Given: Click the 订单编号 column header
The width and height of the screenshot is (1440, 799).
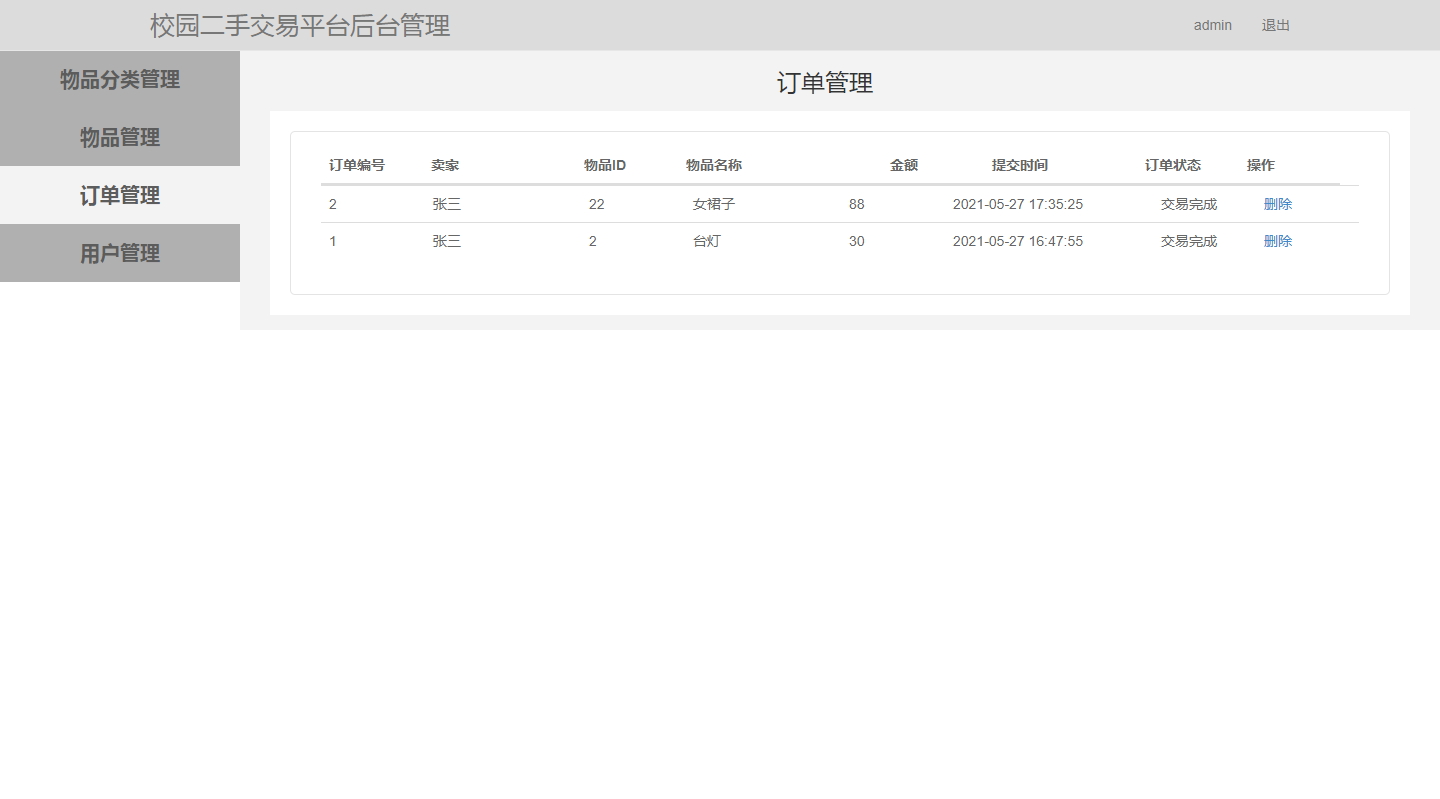Looking at the screenshot, I should [x=357, y=165].
